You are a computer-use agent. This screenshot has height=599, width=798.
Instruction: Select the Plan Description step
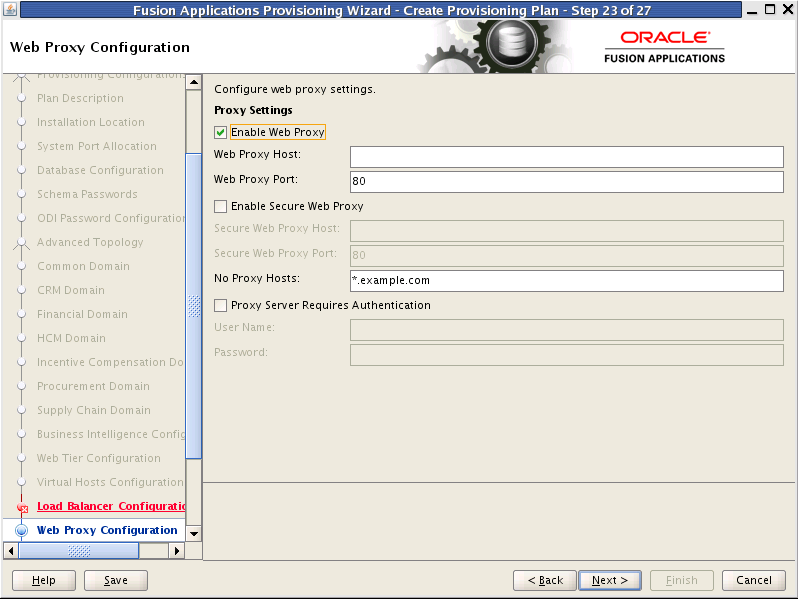[80, 98]
